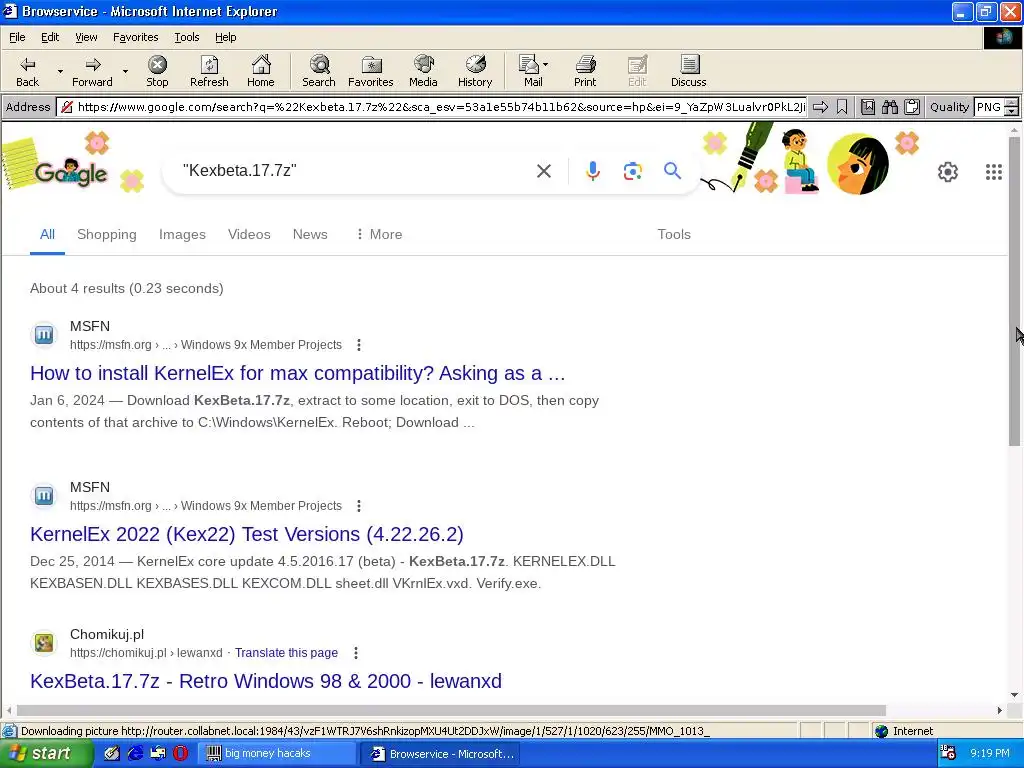This screenshot has height=768, width=1024.
Task: Open 'KexBeta.17.7z - Retro Windows' result
Action: (x=266, y=681)
